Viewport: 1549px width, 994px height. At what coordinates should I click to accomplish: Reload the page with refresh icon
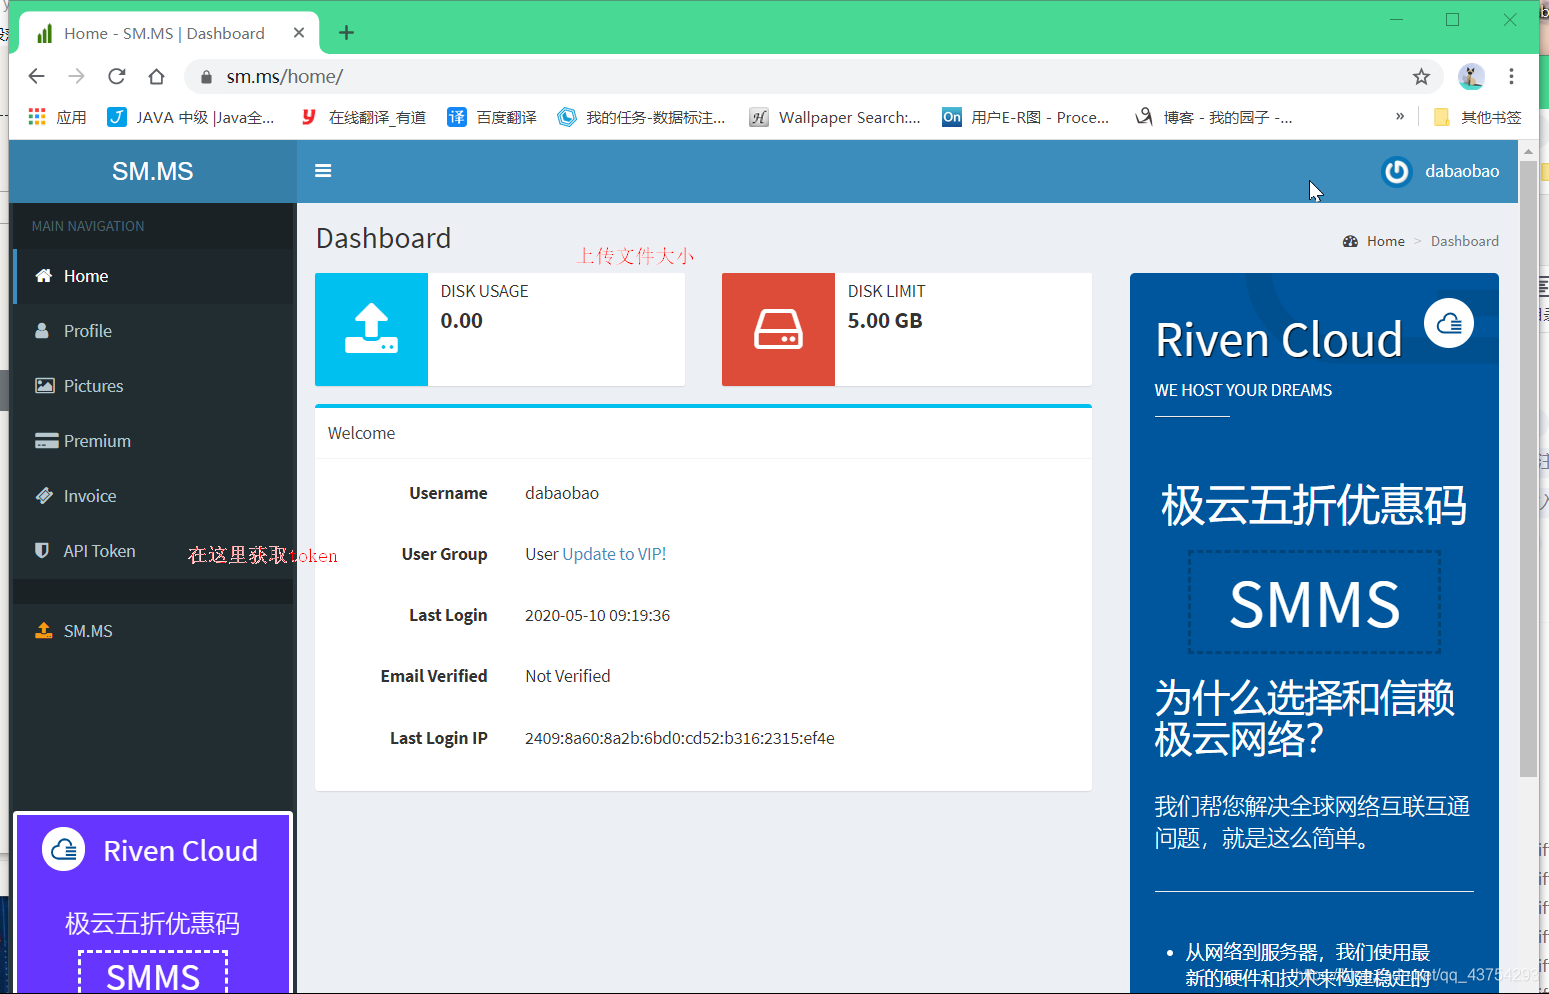(117, 76)
